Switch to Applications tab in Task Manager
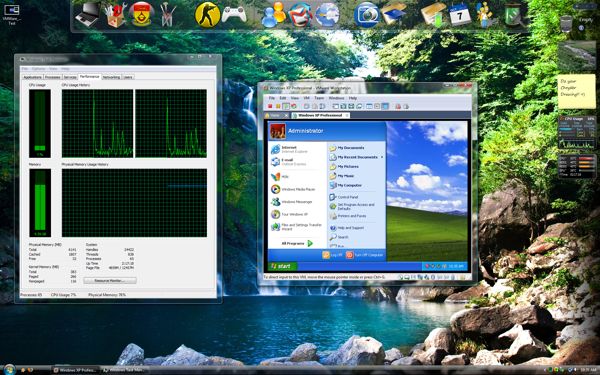 [x=33, y=77]
